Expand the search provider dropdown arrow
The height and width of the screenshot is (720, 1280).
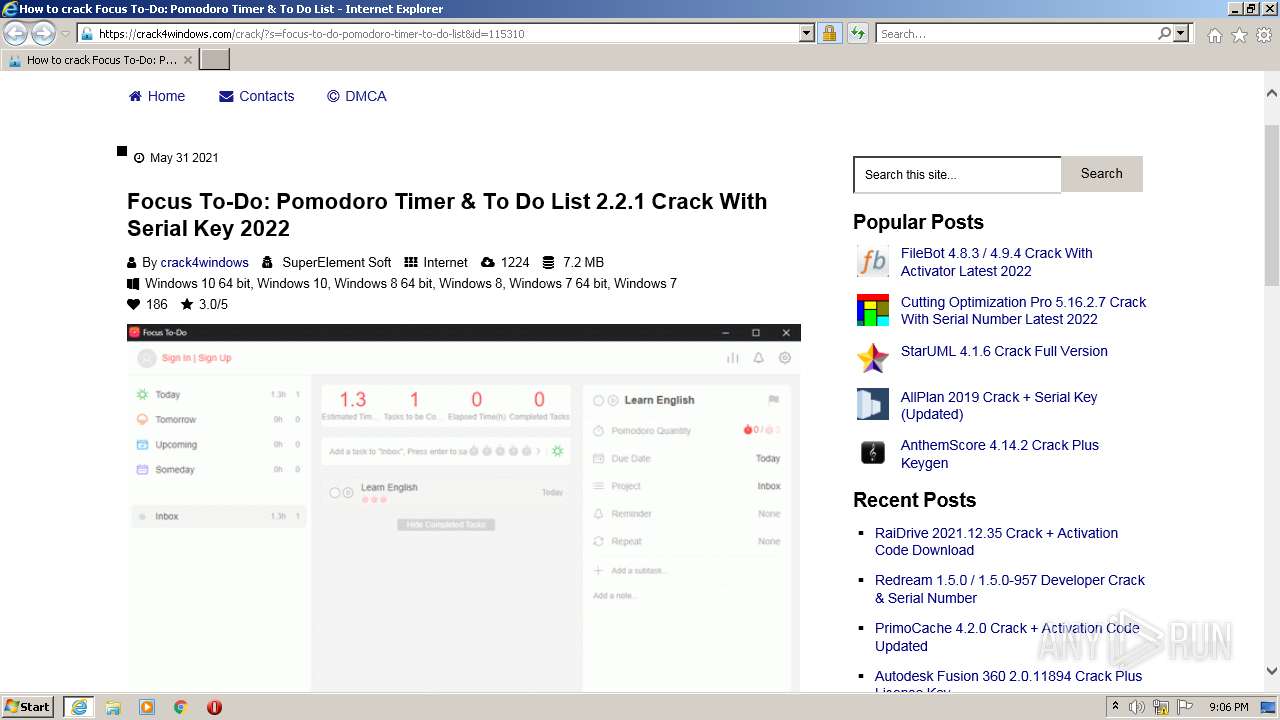pyautogui.click(x=1181, y=34)
